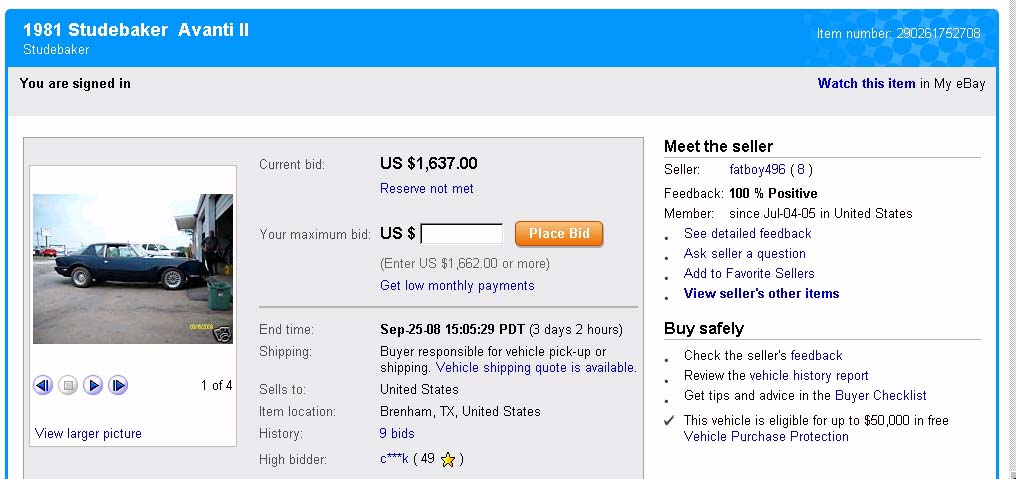
Task: Open View larger picture link
Action: click(88, 433)
